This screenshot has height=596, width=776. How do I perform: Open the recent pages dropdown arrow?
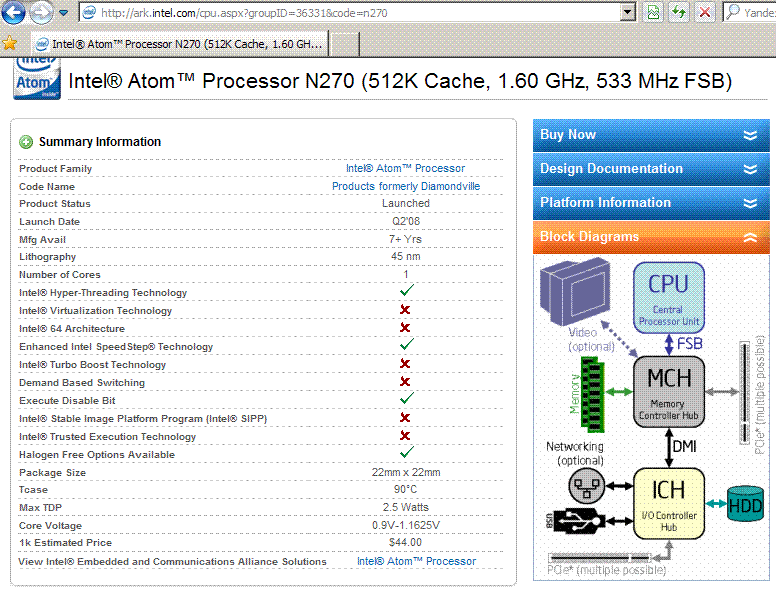click(x=63, y=13)
